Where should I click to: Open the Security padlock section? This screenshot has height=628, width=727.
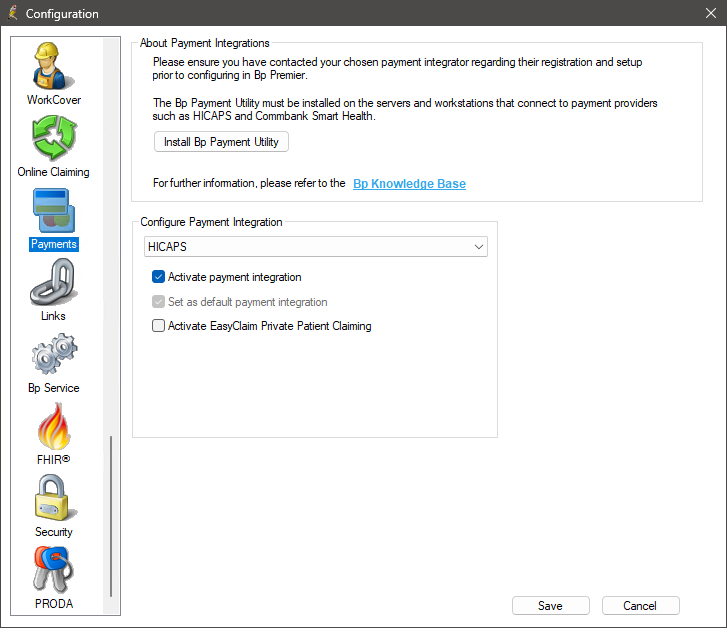tap(54, 506)
